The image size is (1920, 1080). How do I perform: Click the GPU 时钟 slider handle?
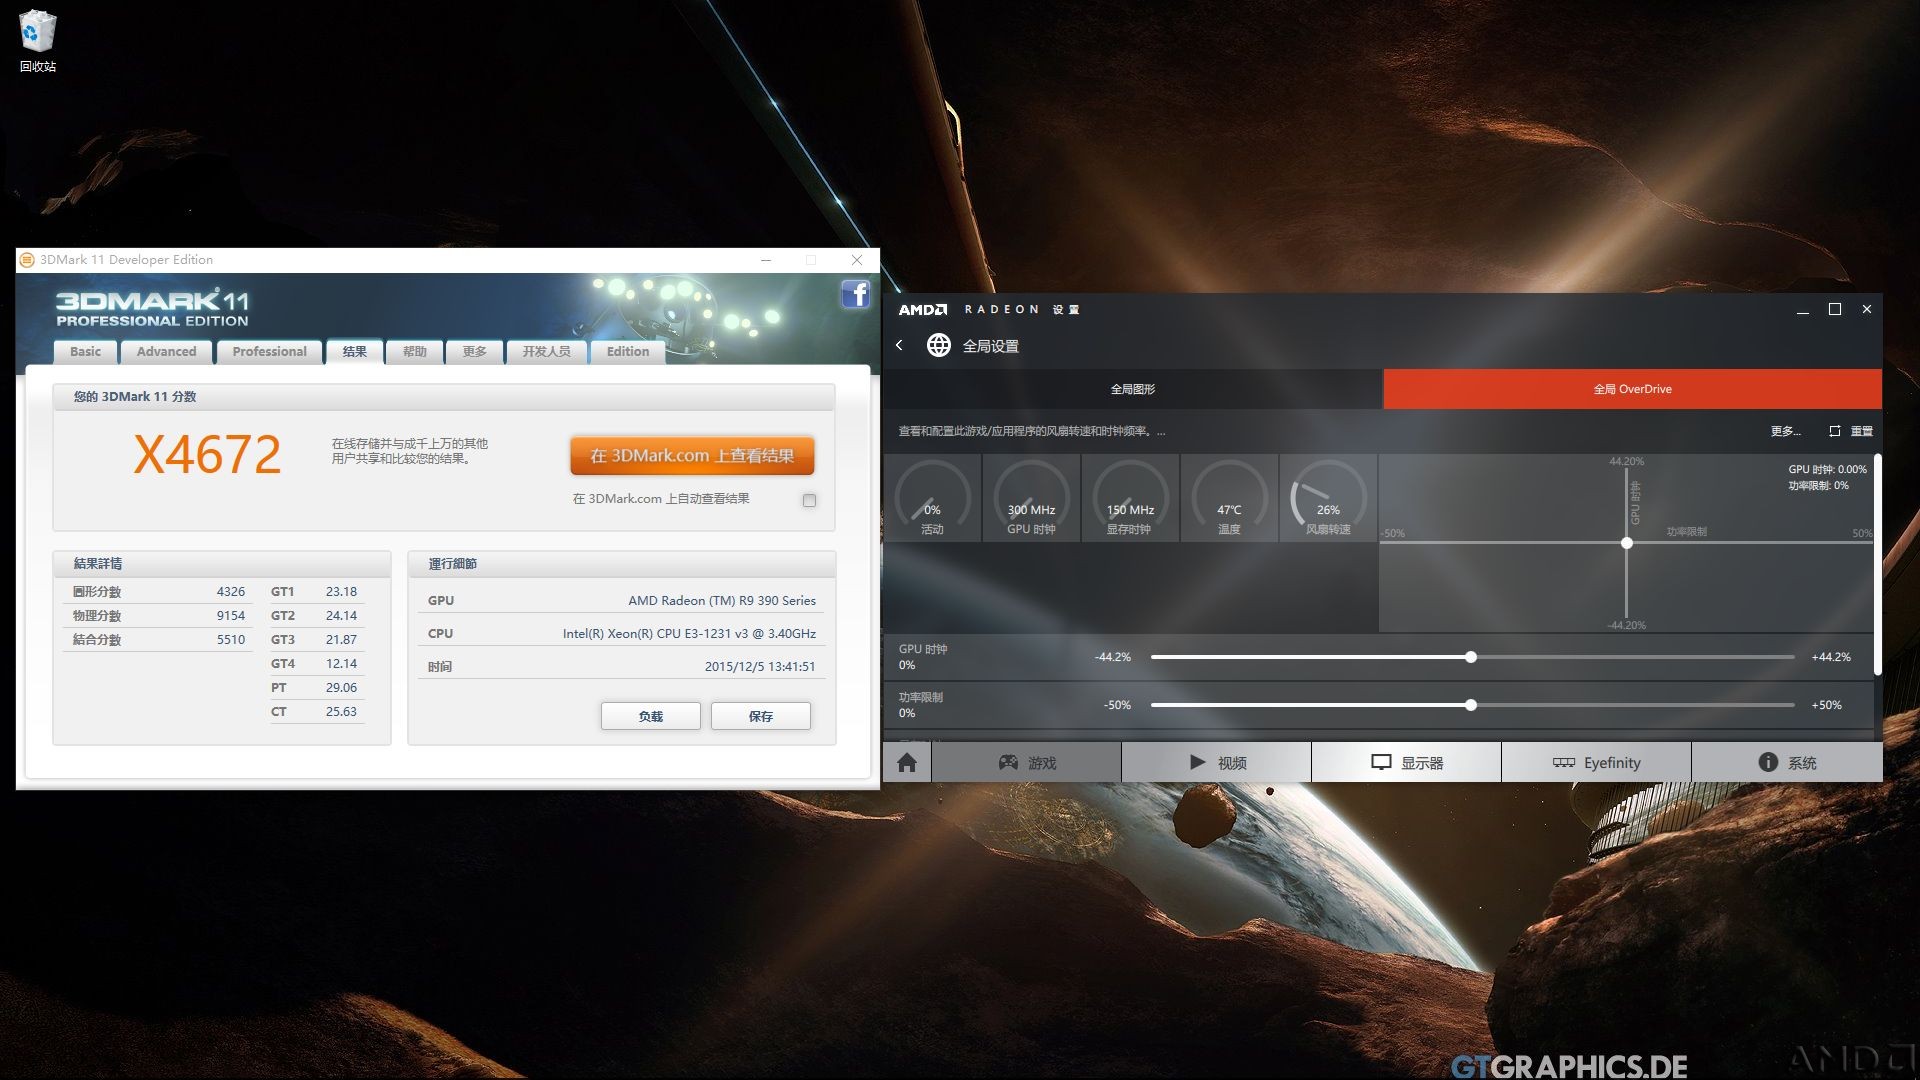1471,657
